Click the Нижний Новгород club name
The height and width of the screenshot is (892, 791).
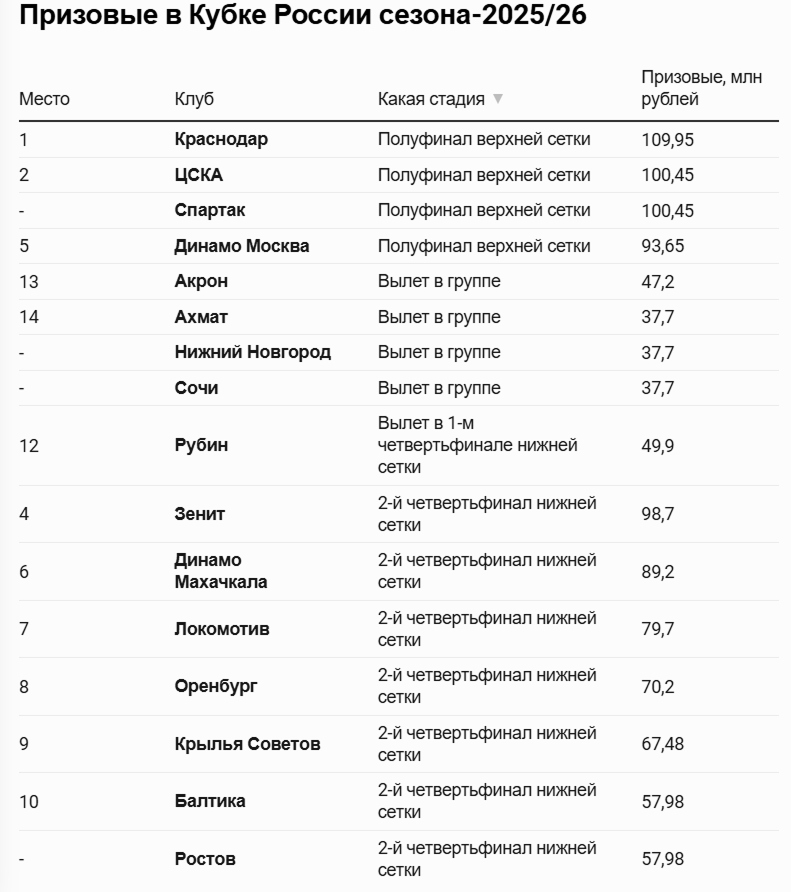tap(253, 352)
